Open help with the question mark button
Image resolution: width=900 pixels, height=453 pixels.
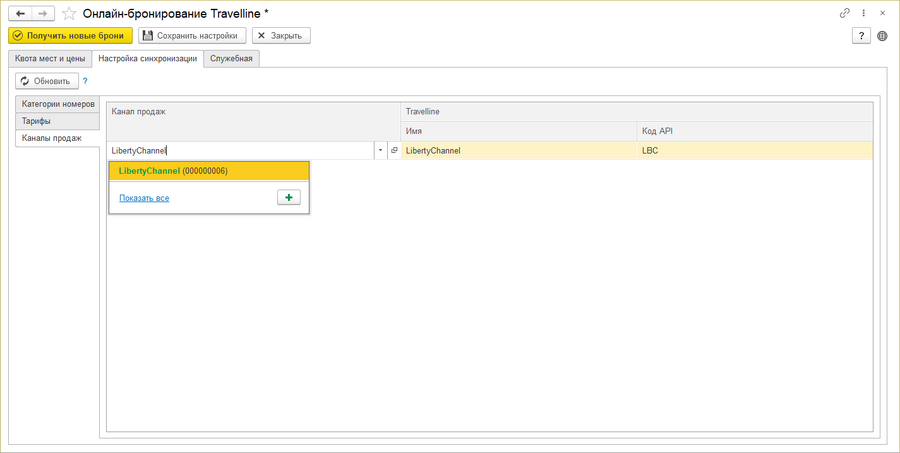pyautogui.click(x=861, y=36)
